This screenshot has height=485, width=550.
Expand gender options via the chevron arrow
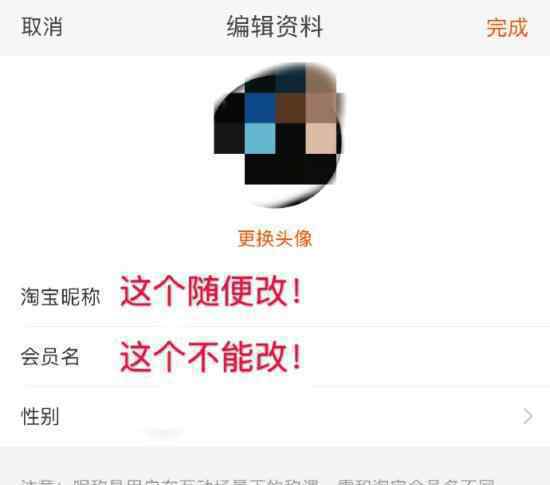(x=528, y=416)
